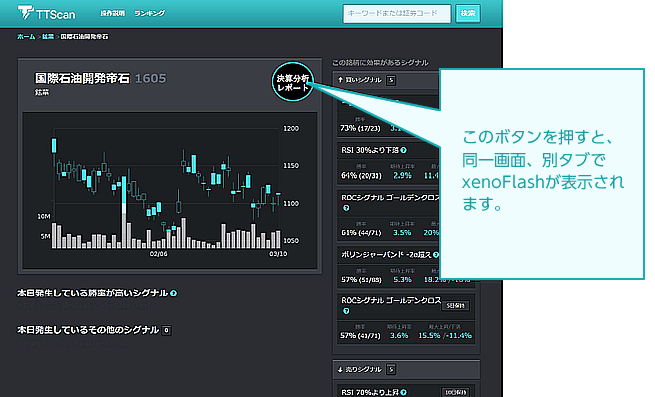The width and height of the screenshot is (655, 397).
Task: Expand the 買いシグナル count badge
Action: pos(391,80)
